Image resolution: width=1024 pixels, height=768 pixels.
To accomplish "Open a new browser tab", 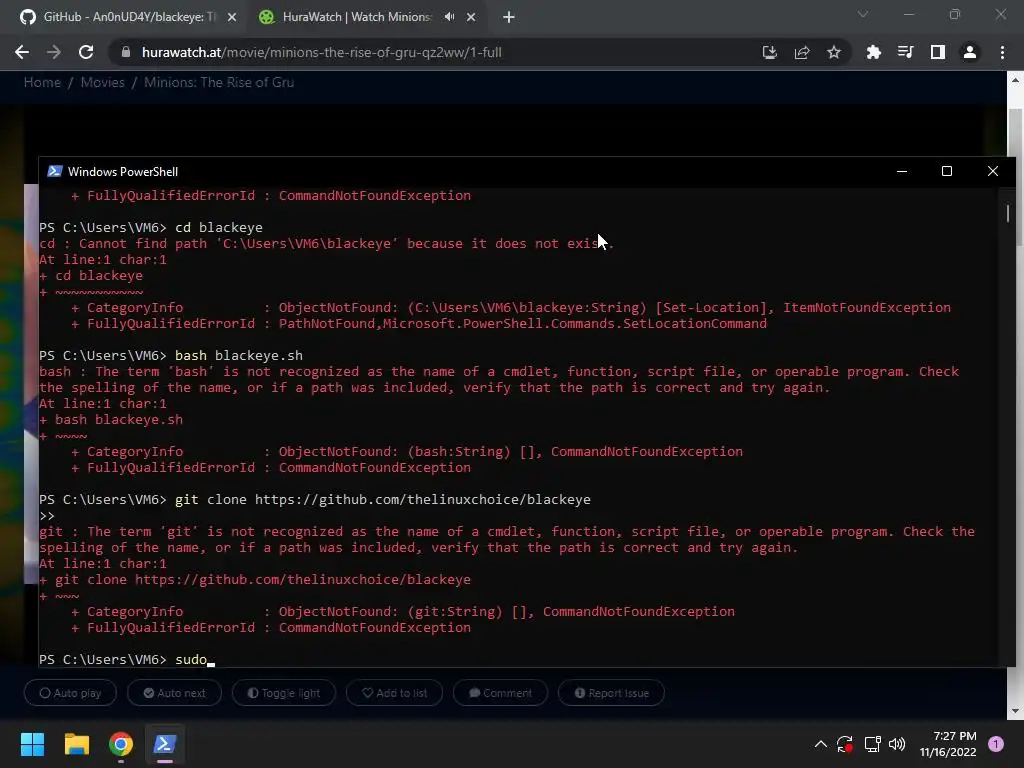I will (x=509, y=18).
